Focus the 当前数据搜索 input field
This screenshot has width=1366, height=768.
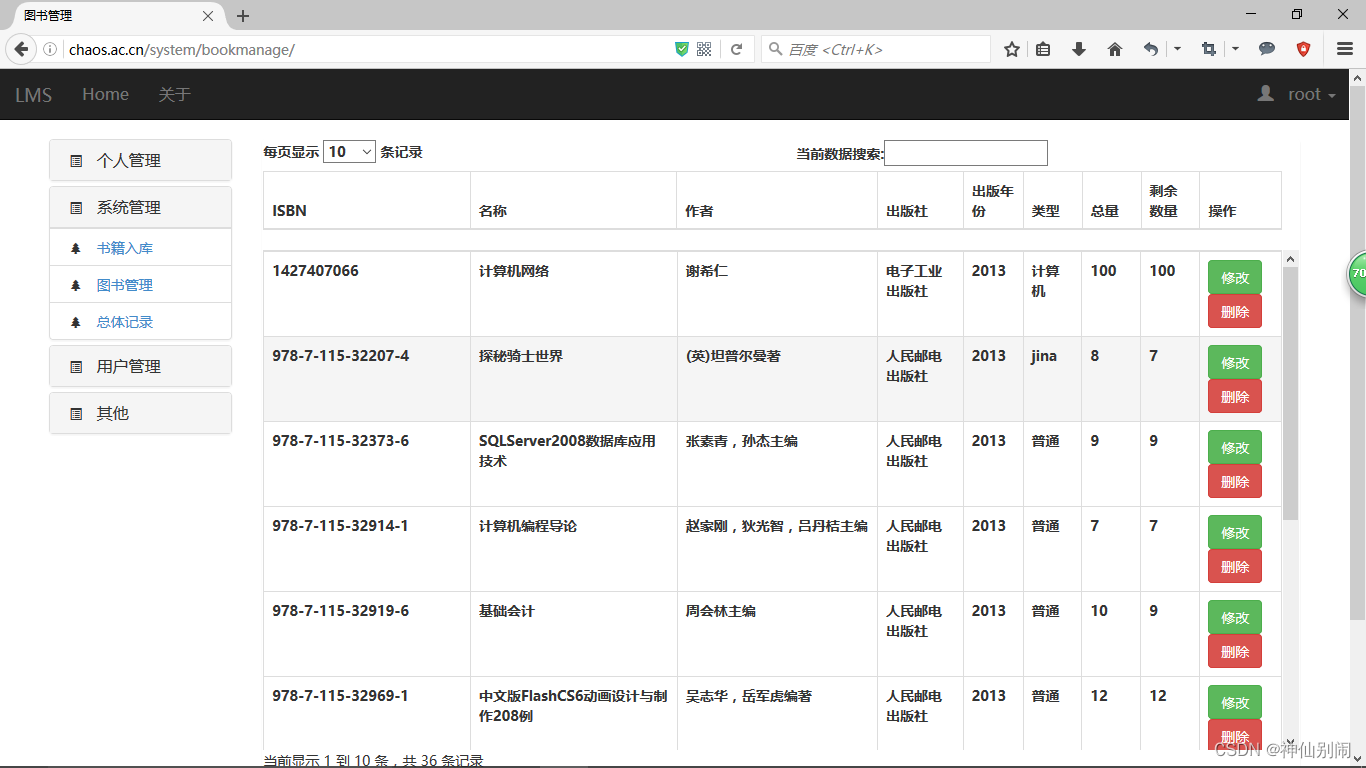tap(966, 153)
